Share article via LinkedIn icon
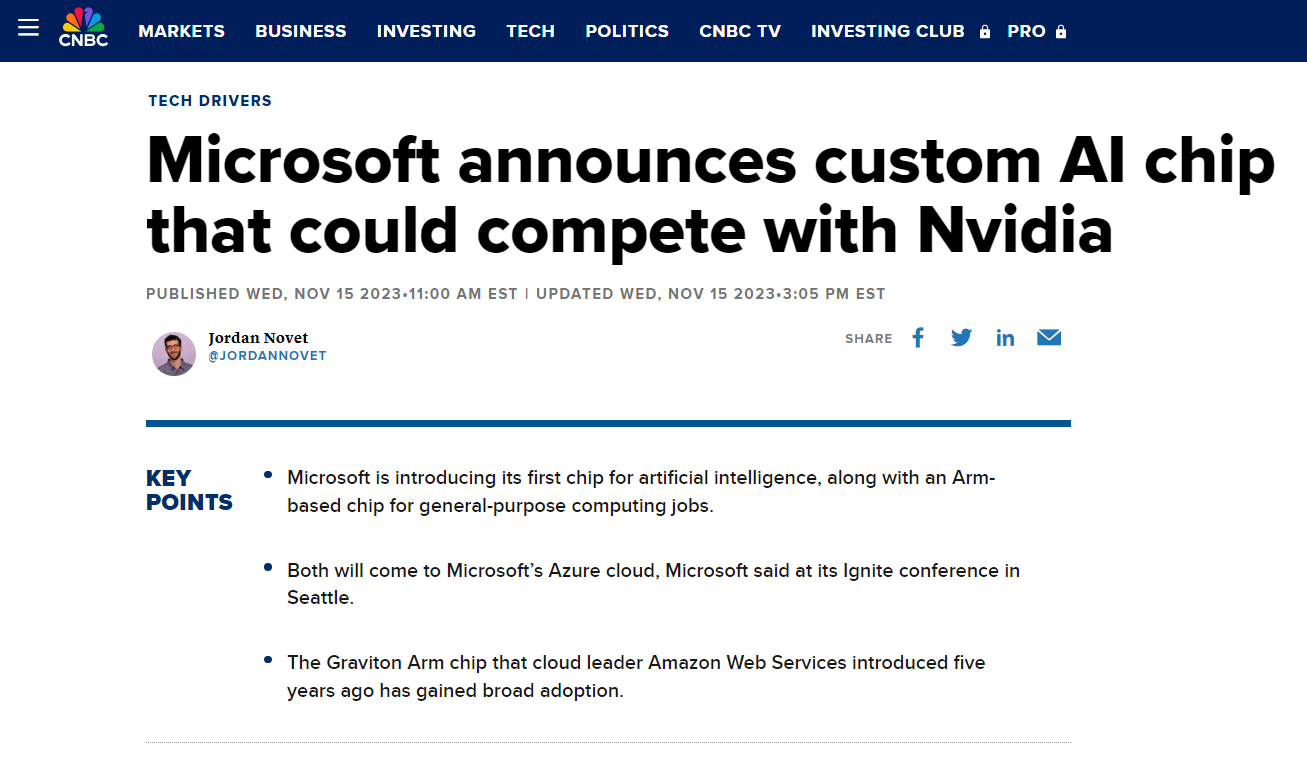Viewport: 1307px width, 758px height. pos(1005,338)
